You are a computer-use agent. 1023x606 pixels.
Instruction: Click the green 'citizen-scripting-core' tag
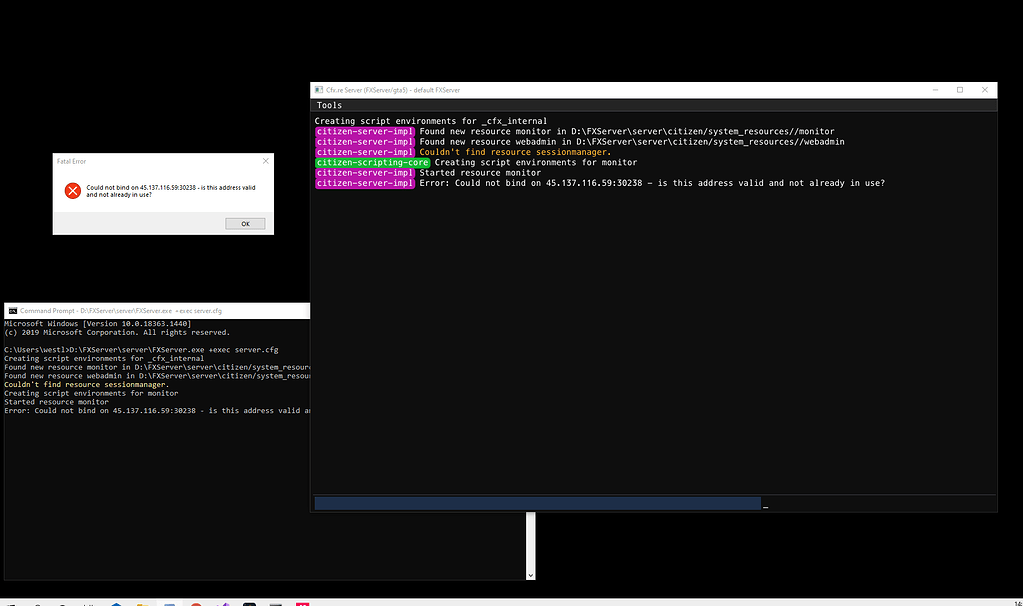372,162
